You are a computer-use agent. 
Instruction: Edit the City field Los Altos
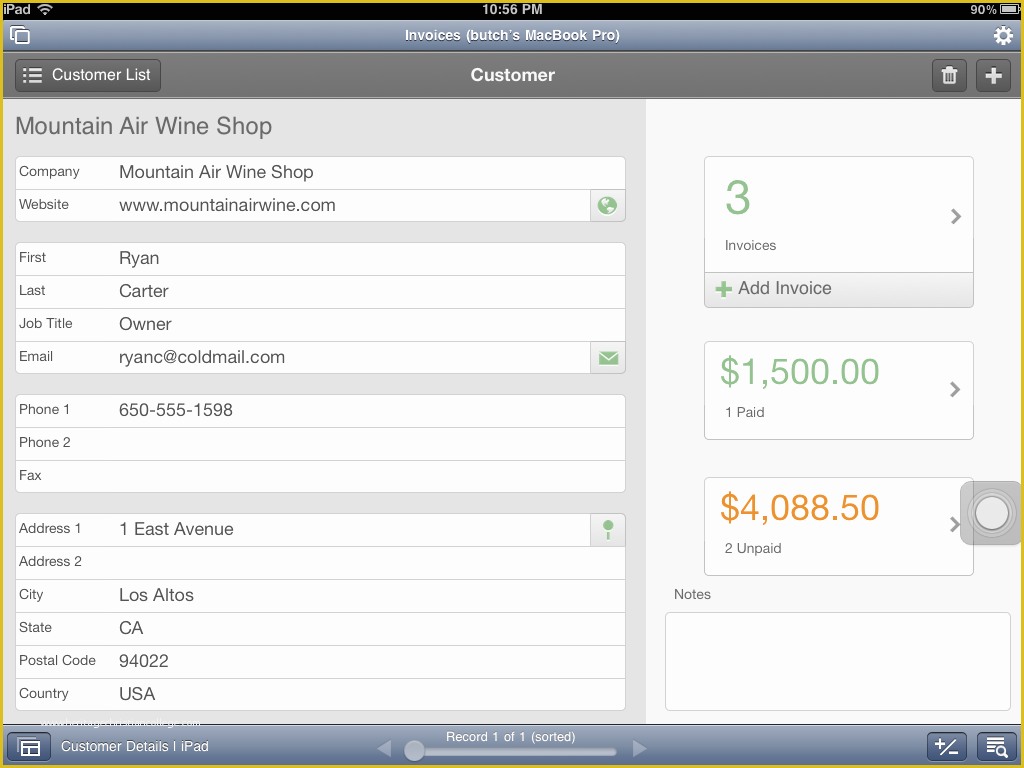[x=320, y=596]
